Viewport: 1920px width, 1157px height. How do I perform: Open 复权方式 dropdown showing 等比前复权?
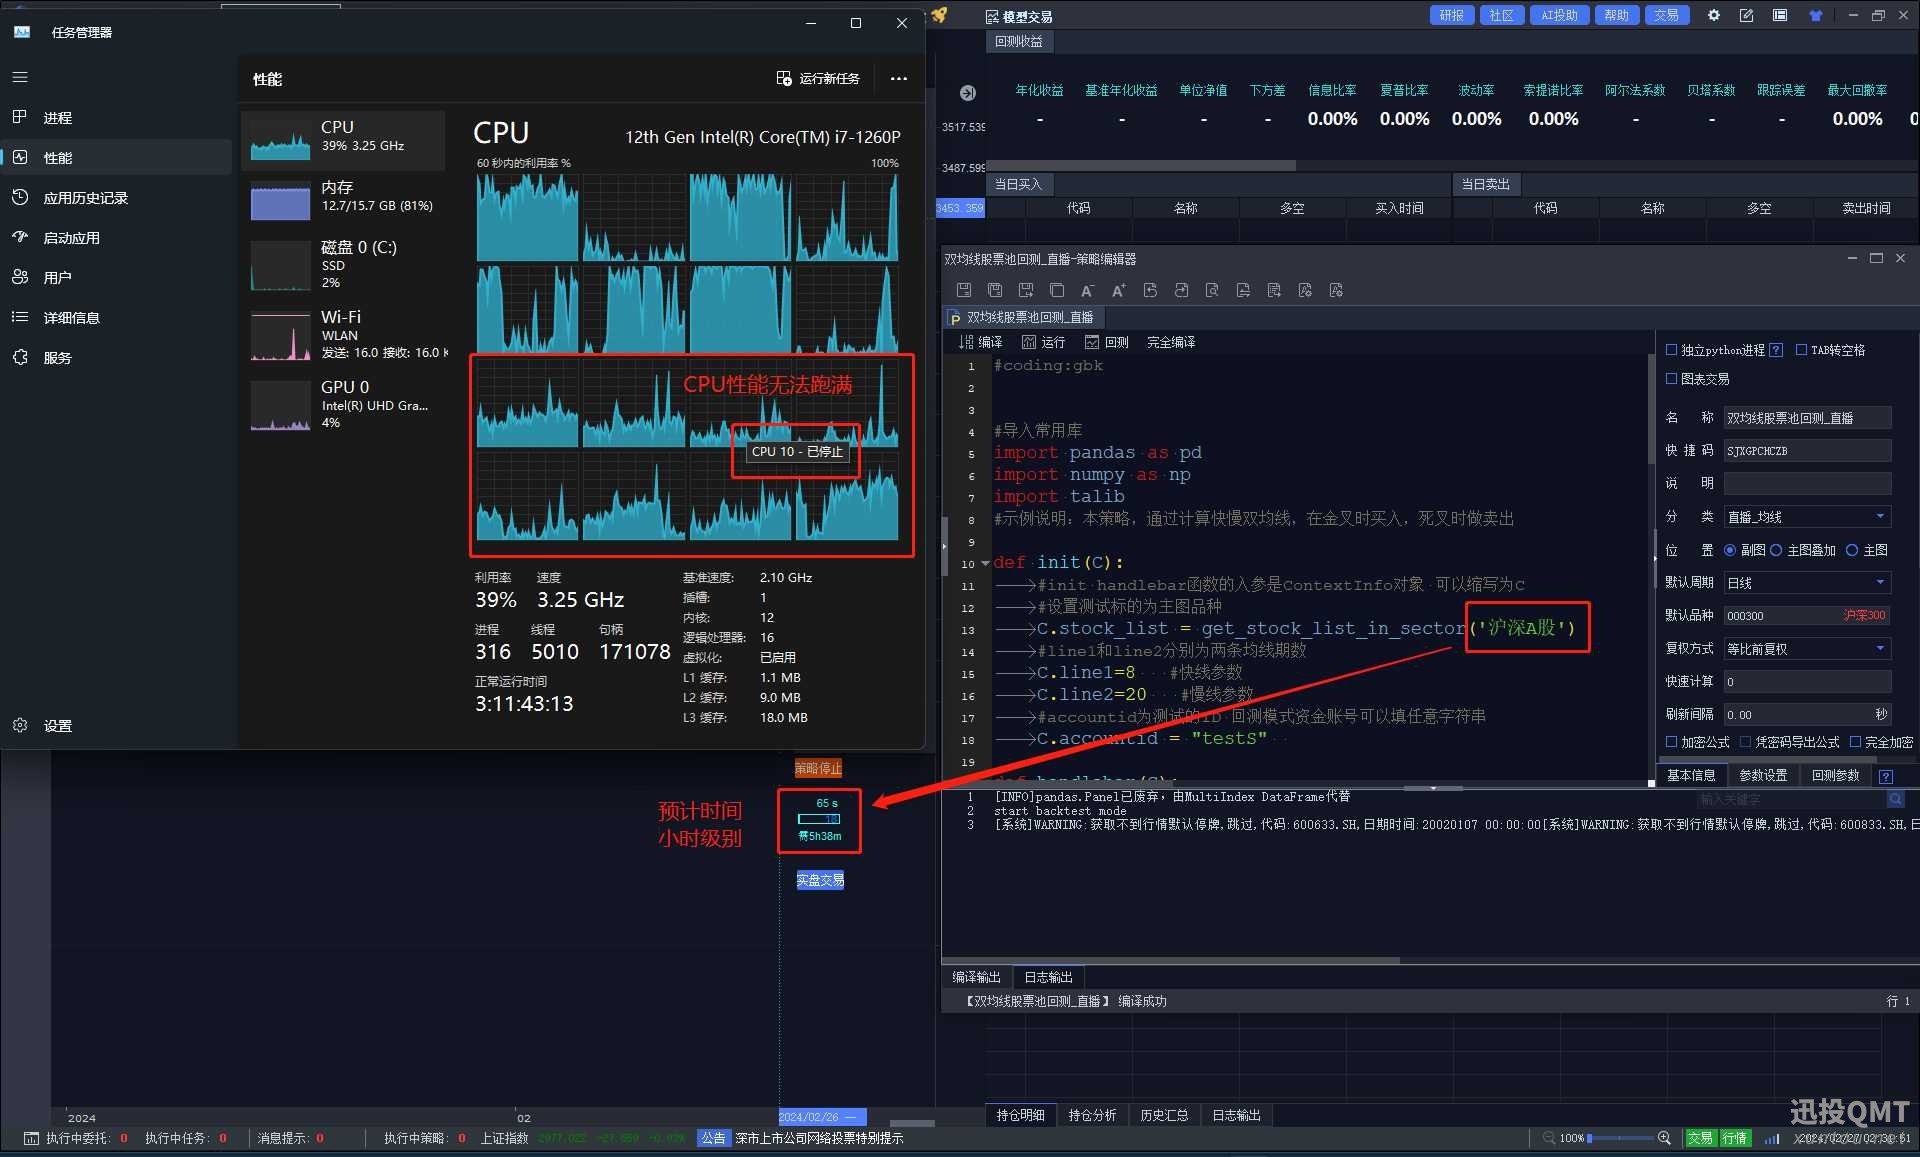(x=1807, y=649)
